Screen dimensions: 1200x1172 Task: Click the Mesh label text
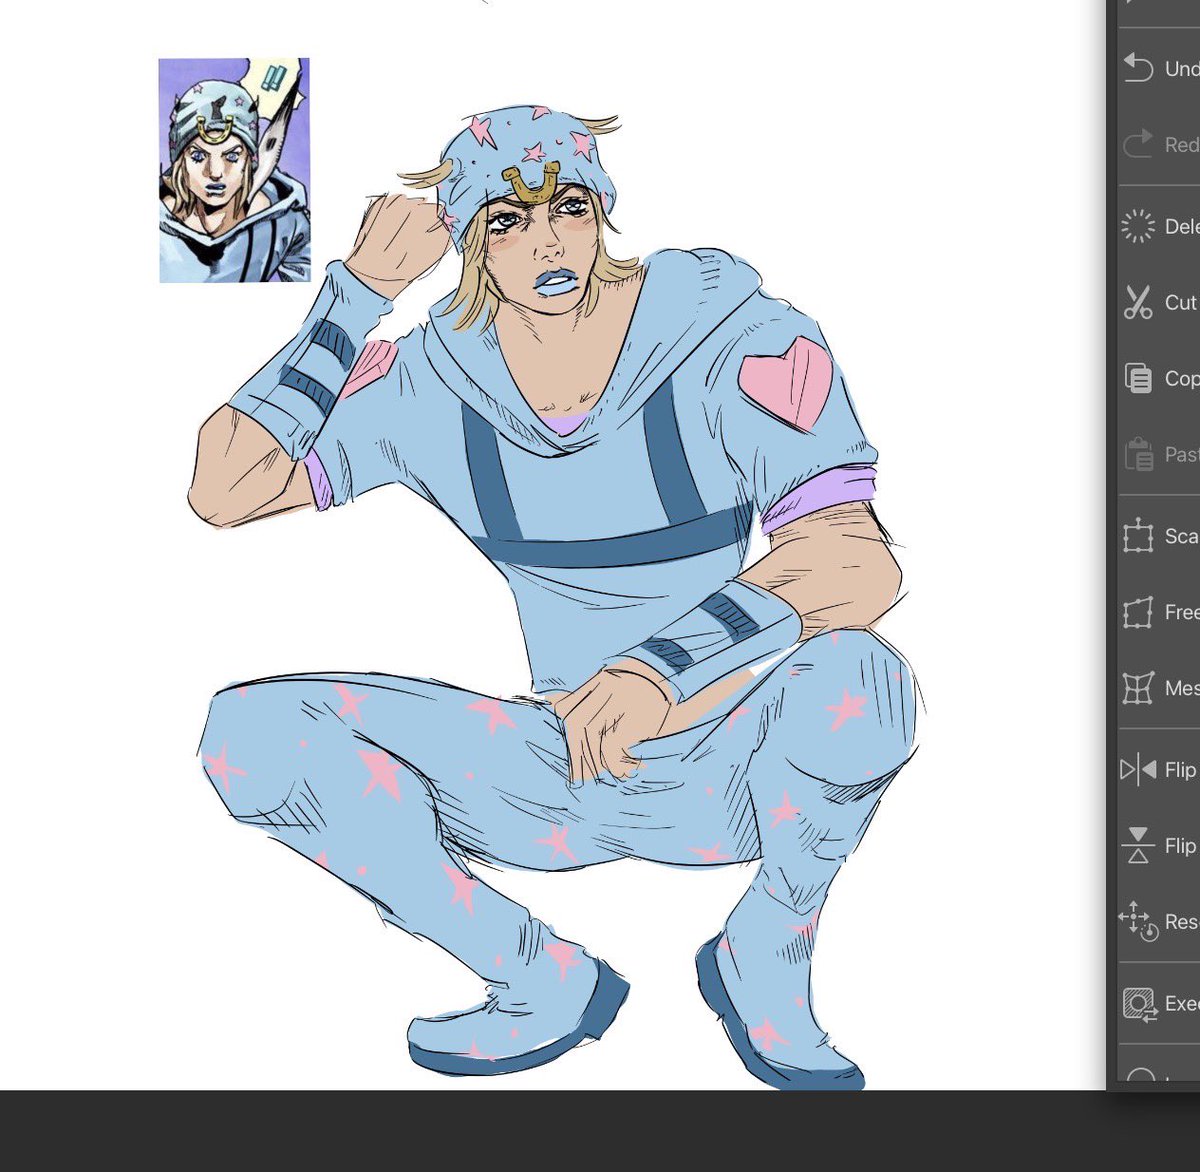click(x=1182, y=688)
